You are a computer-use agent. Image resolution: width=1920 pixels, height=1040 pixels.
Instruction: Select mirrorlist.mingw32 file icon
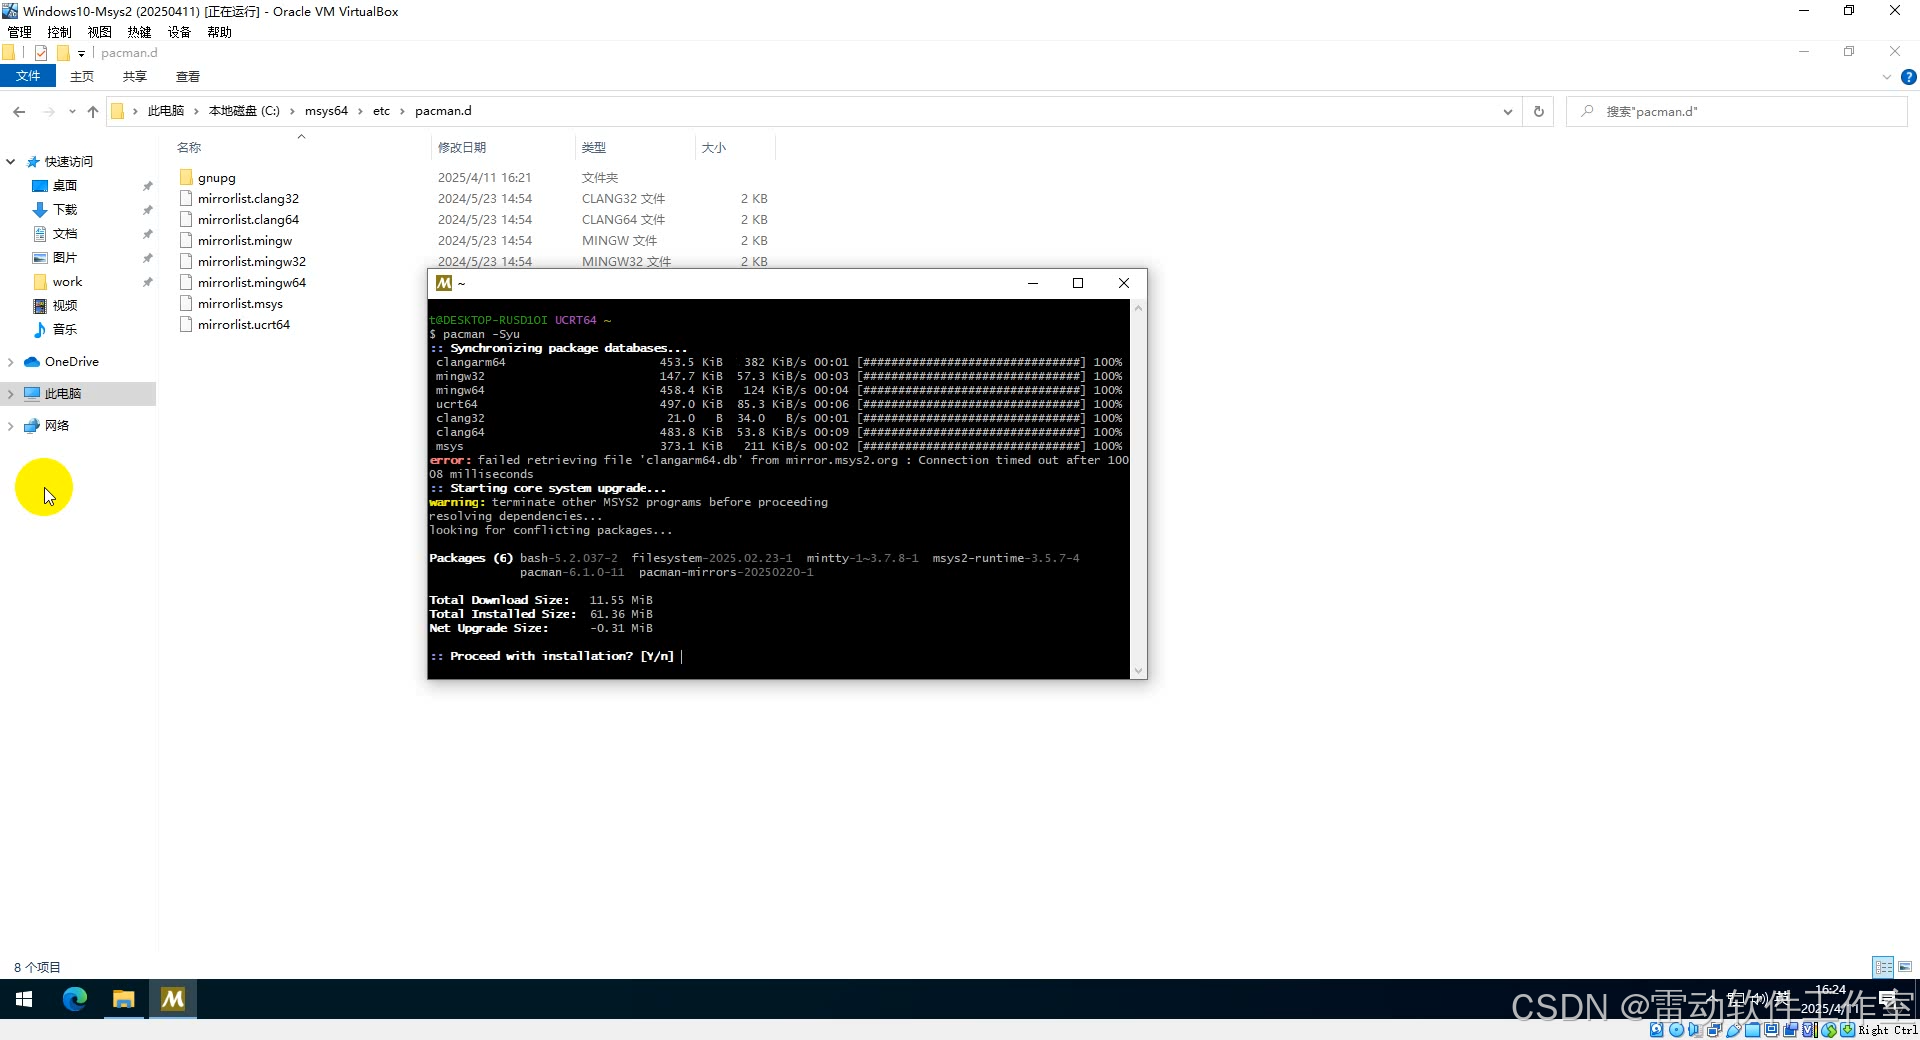click(x=186, y=261)
